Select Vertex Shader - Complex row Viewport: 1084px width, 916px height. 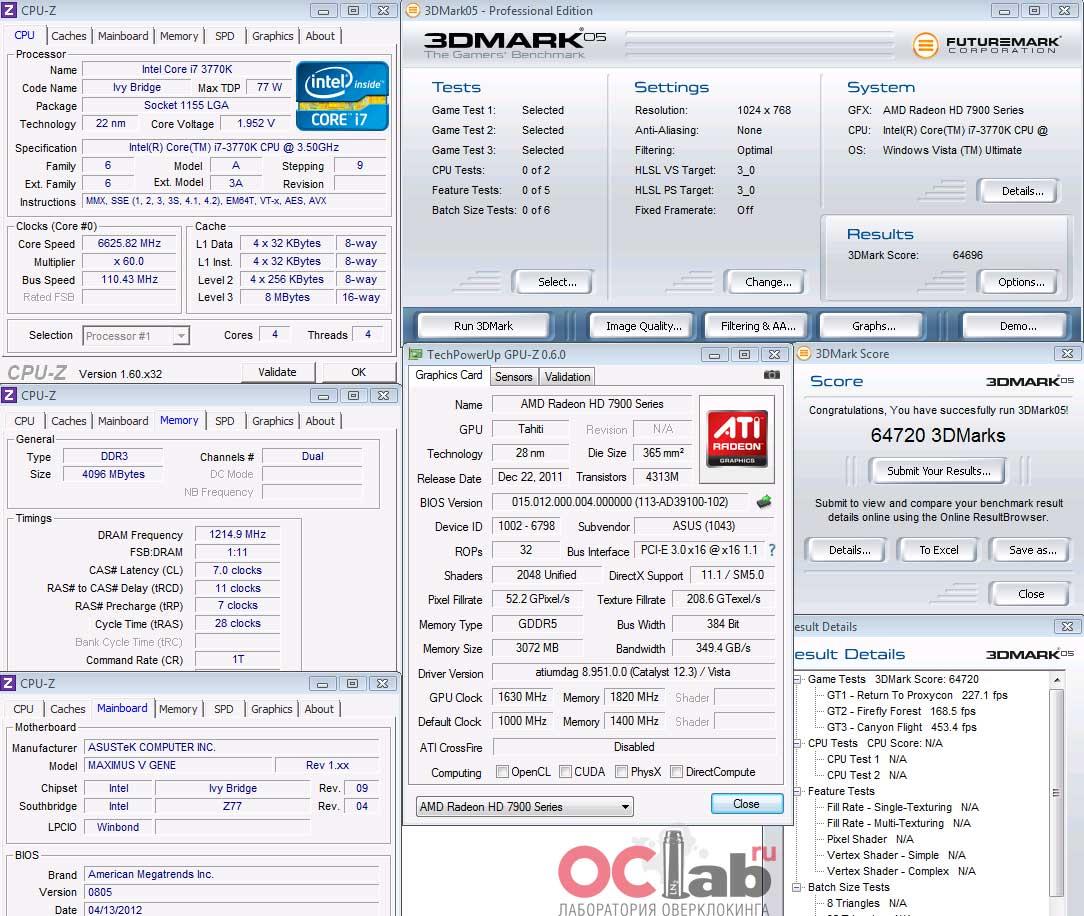(x=901, y=871)
